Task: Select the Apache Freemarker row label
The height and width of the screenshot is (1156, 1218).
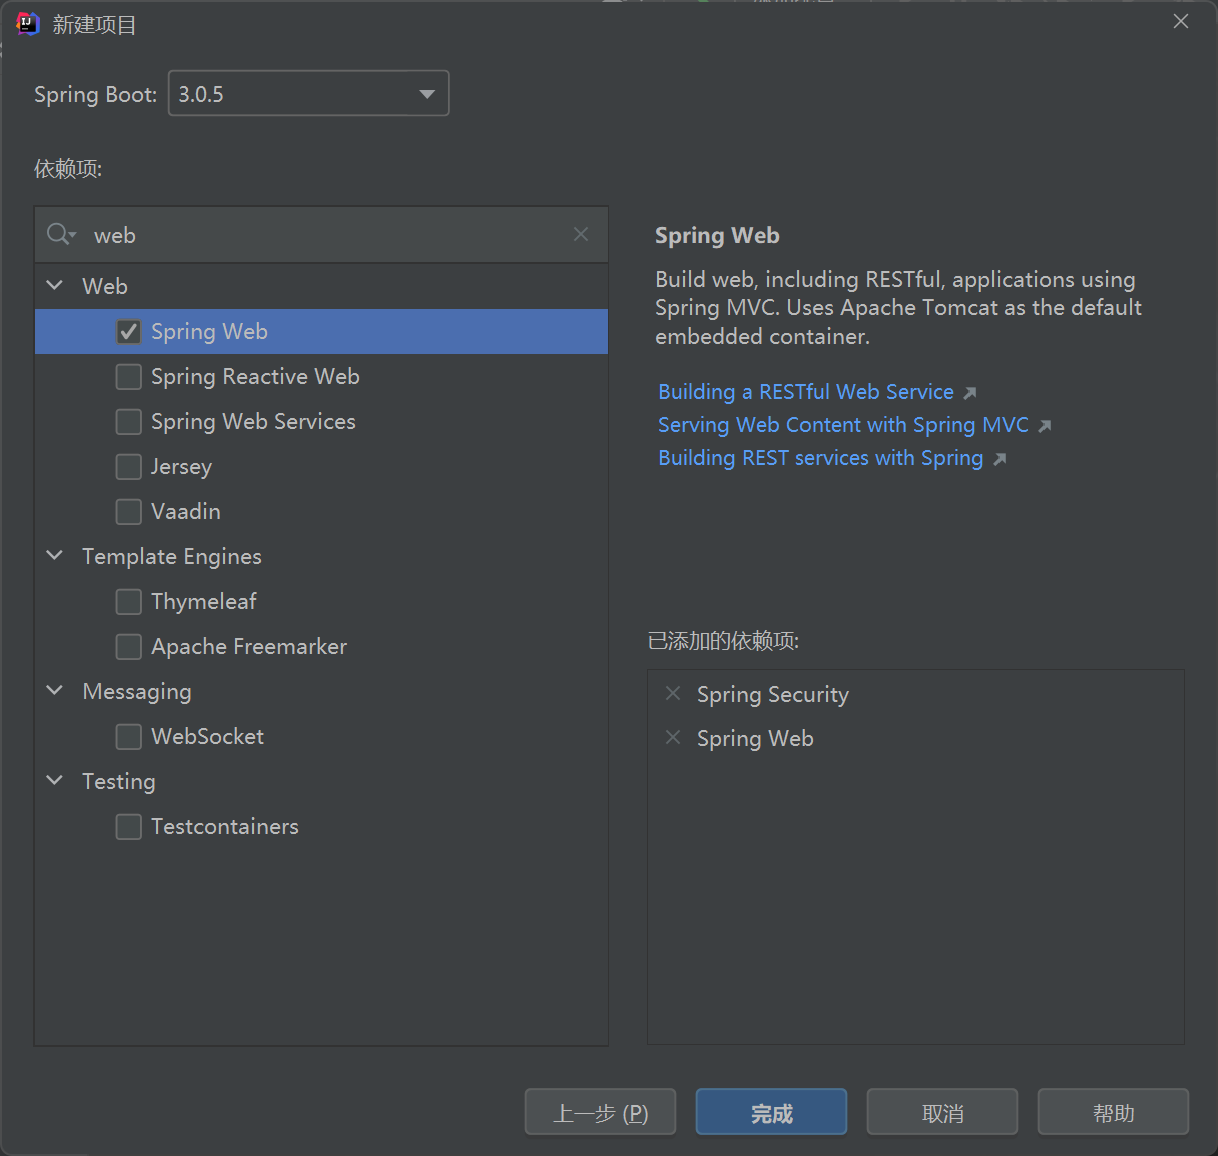Action: (249, 646)
